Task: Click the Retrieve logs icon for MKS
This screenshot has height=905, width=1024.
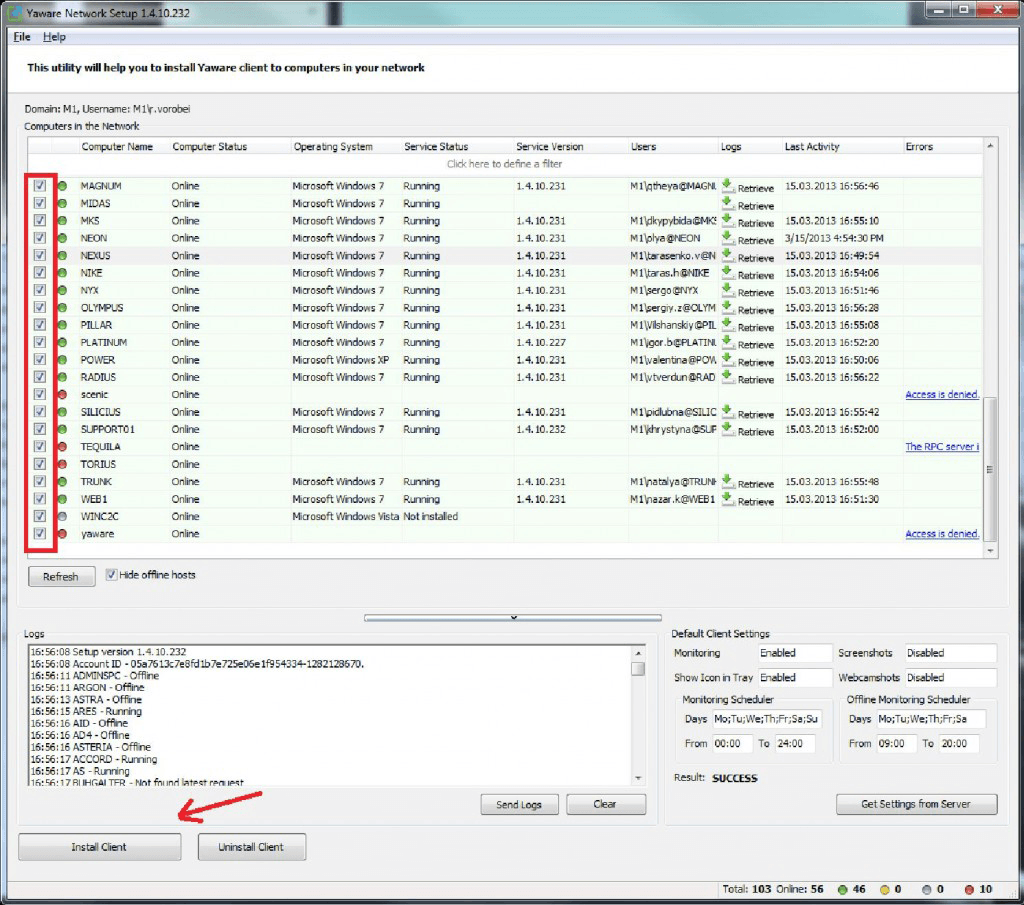Action: coord(727,221)
